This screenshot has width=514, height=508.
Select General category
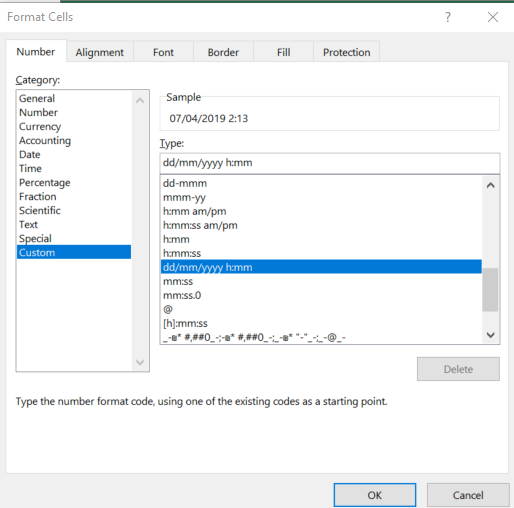(x=74, y=98)
